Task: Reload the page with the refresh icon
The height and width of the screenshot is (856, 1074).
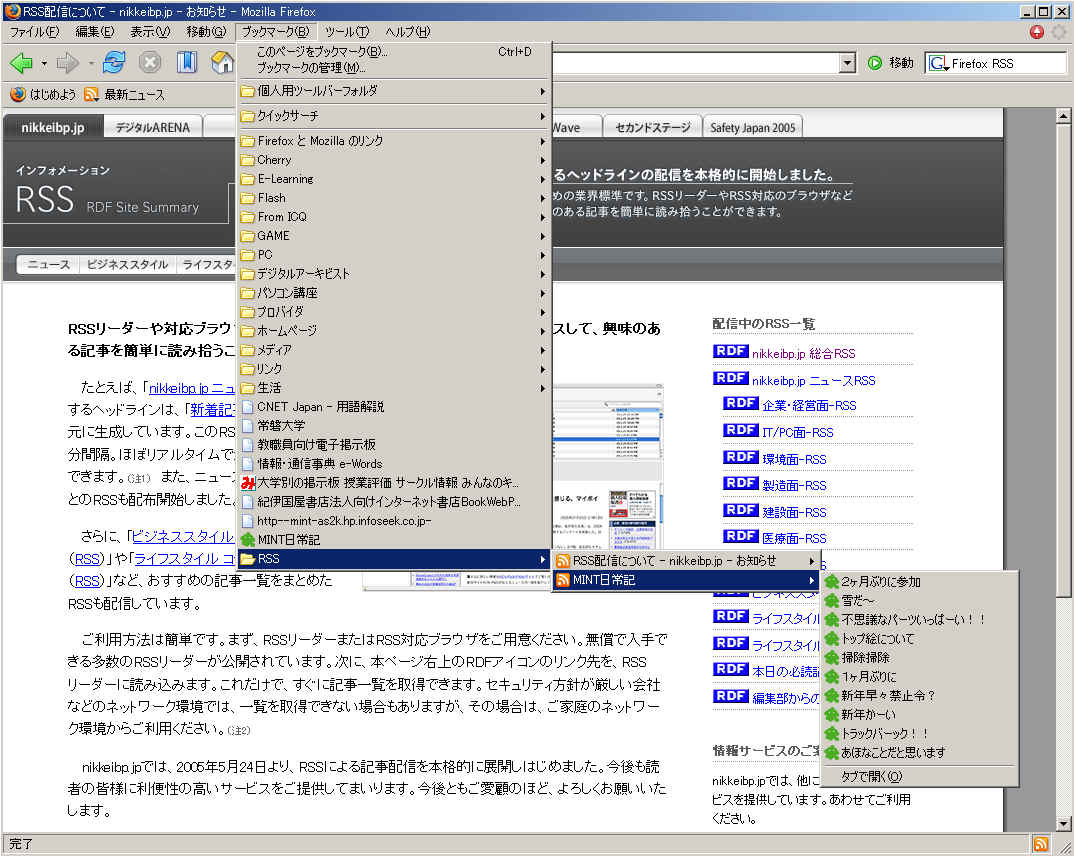Action: click(x=114, y=62)
